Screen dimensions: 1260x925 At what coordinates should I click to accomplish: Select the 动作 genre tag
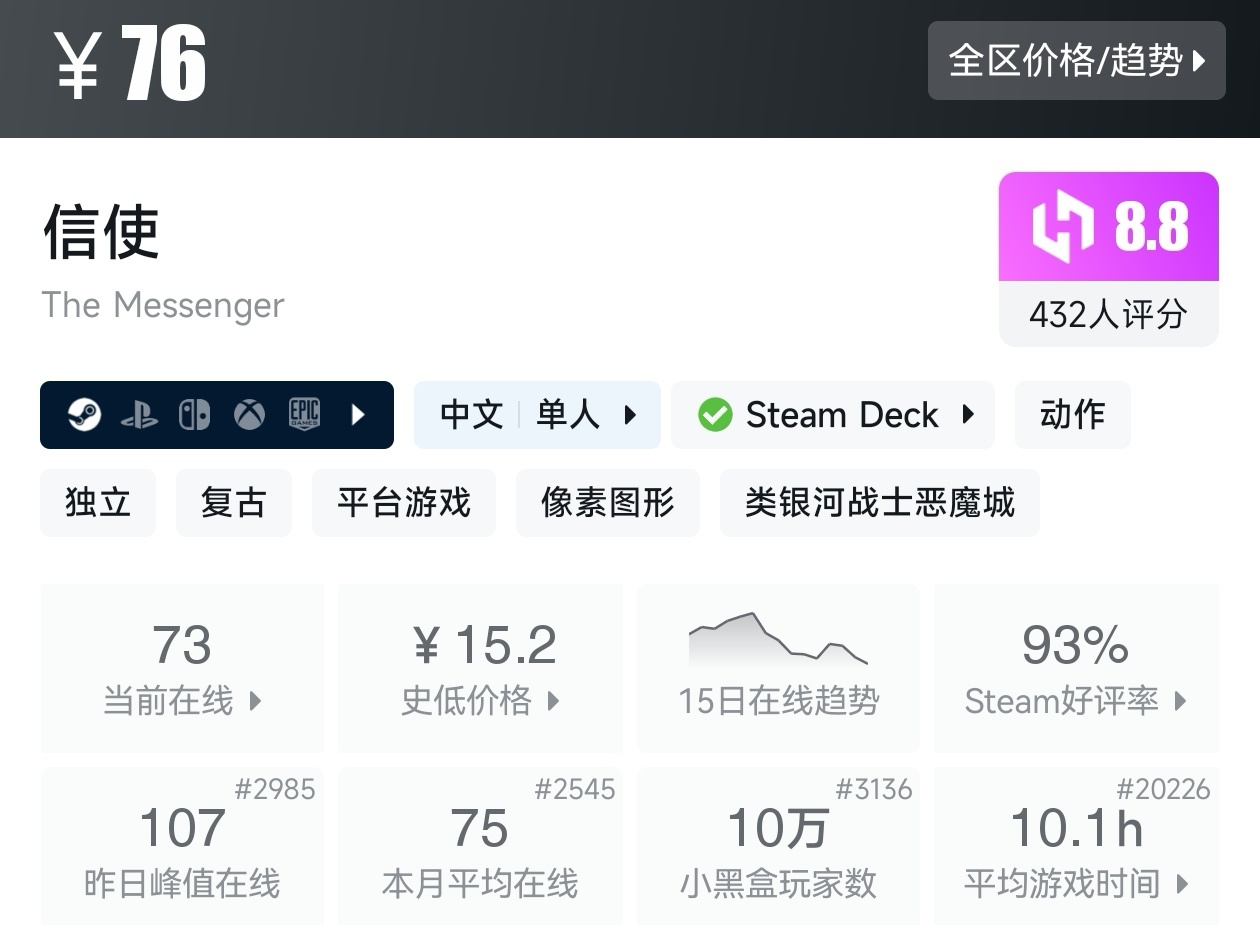[x=1072, y=414]
